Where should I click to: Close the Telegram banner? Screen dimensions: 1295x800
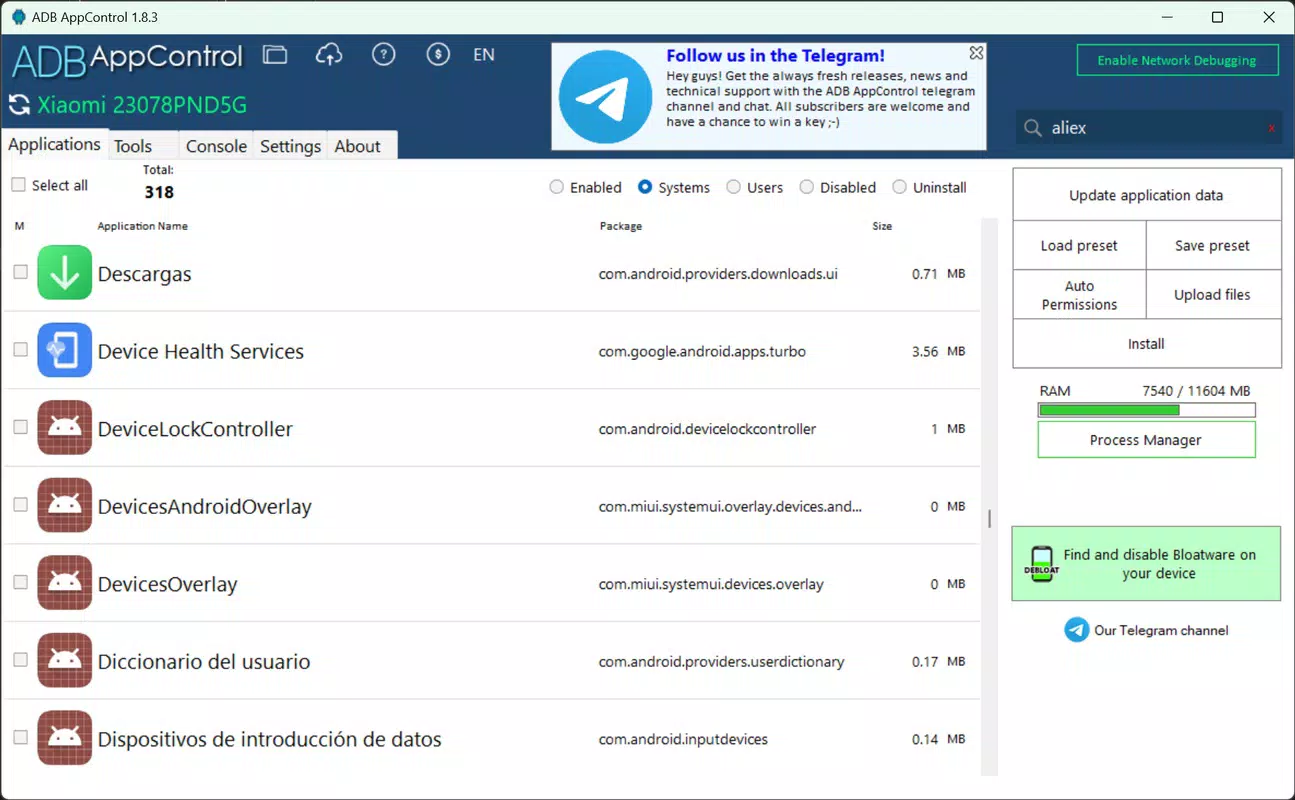(x=976, y=52)
